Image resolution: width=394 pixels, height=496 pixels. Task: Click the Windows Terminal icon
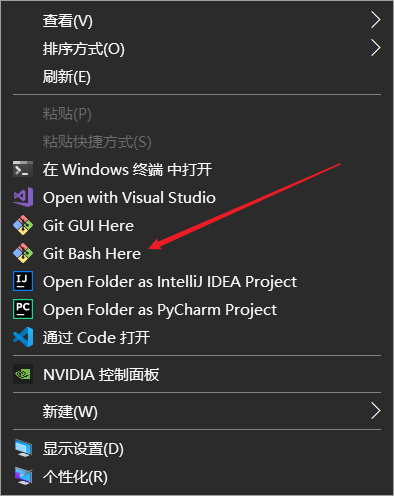pos(23,169)
